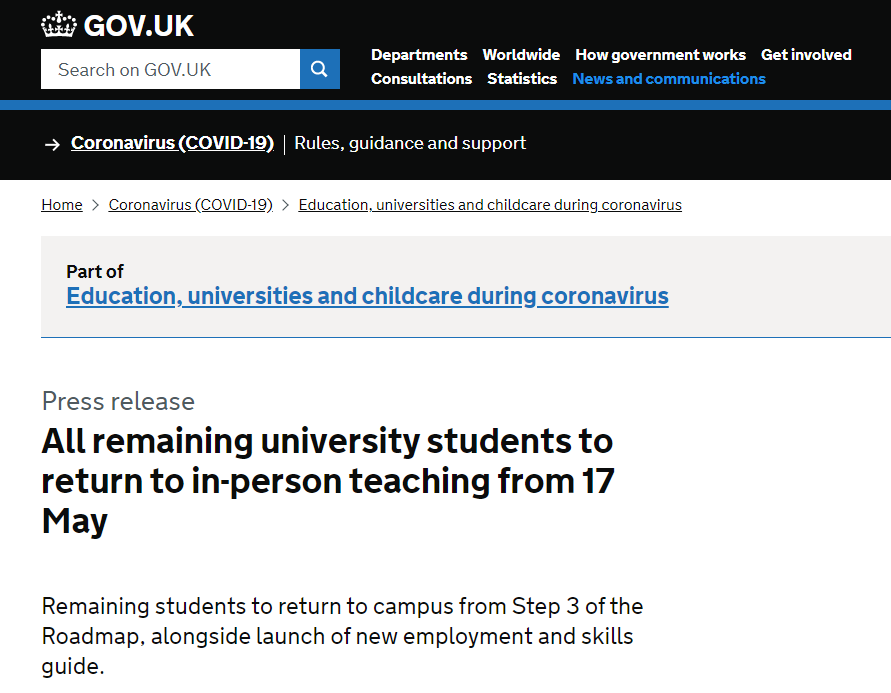Screen dimensions: 891x693
Task: Go to How government works
Action: click(x=660, y=55)
